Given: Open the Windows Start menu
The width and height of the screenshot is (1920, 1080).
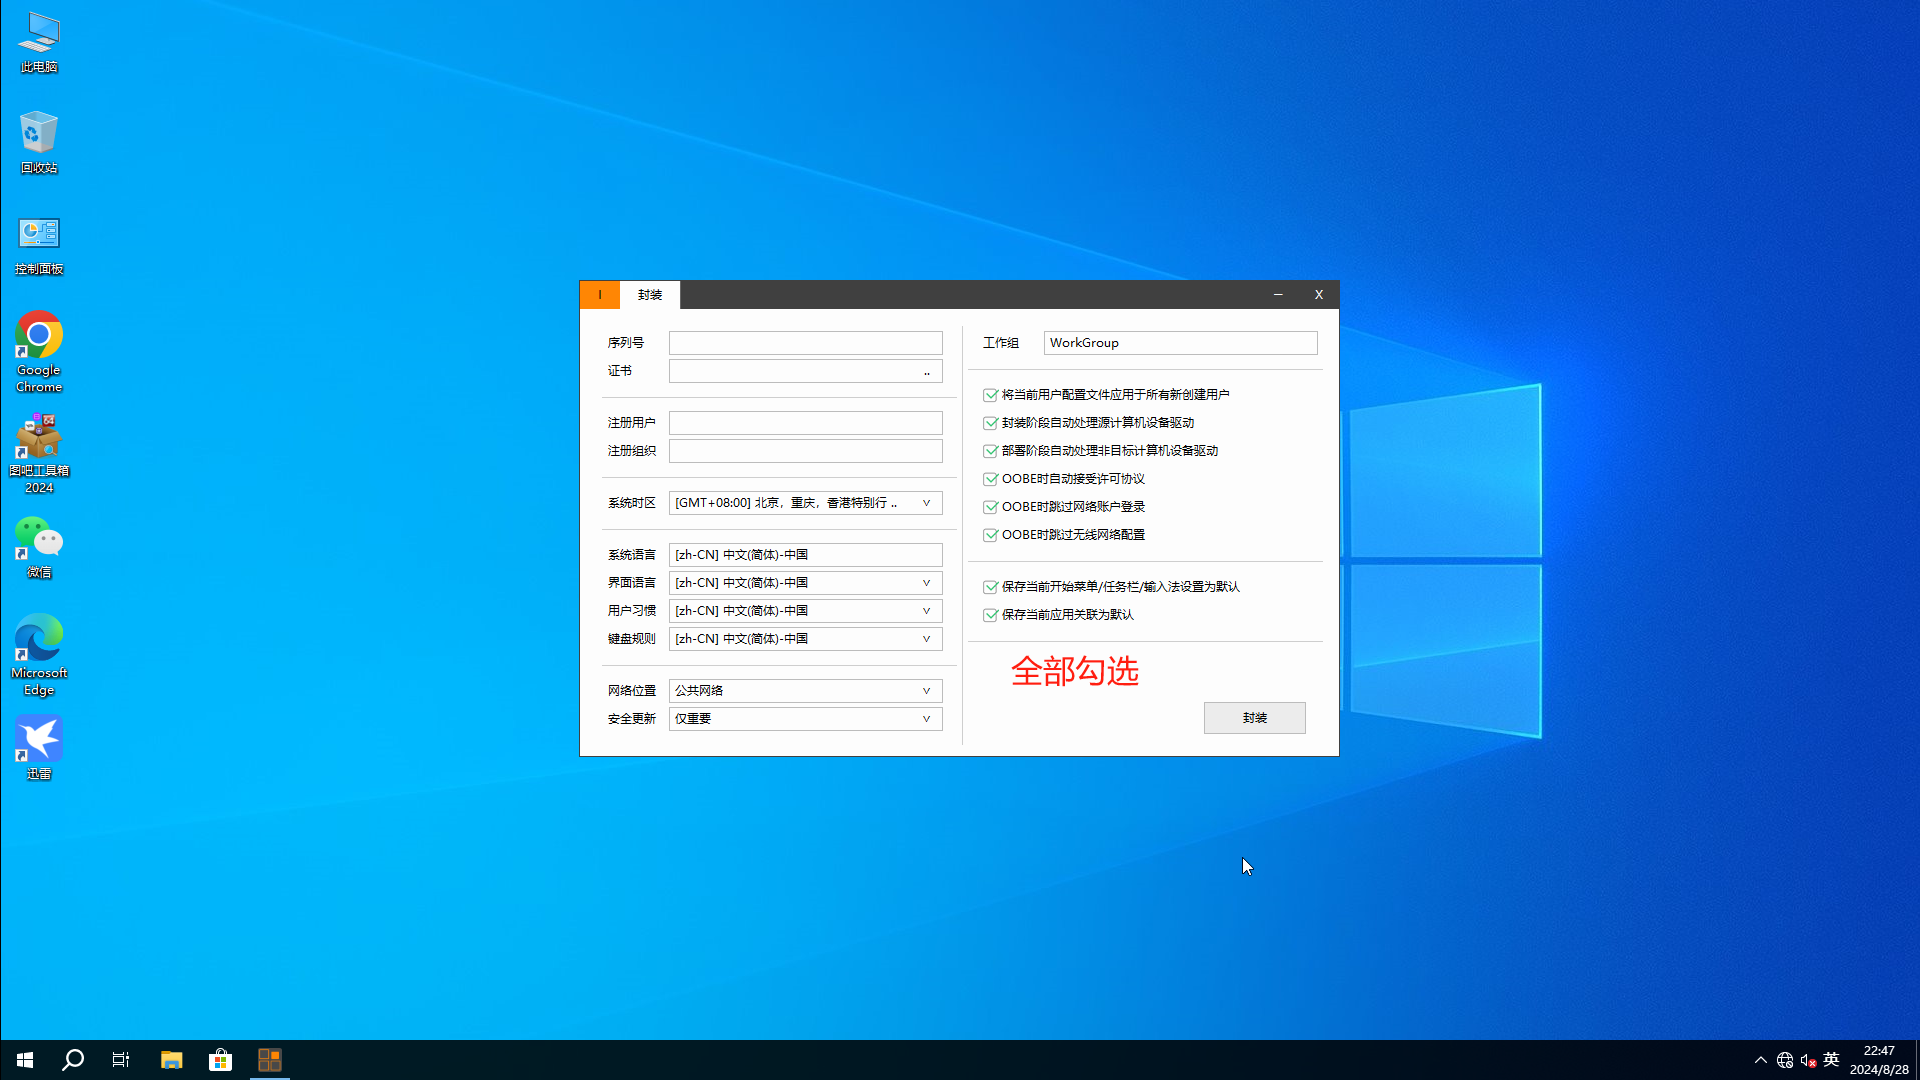Looking at the screenshot, I should pyautogui.click(x=25, y=1060).
